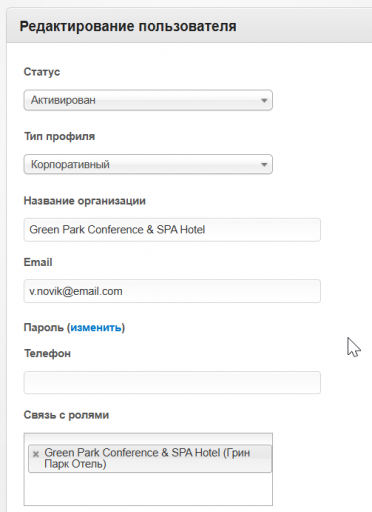Click the Green Park Conference & SPA Hotel role tag
372x512 pixels.
pyautogui.click(x=150, y=458)
